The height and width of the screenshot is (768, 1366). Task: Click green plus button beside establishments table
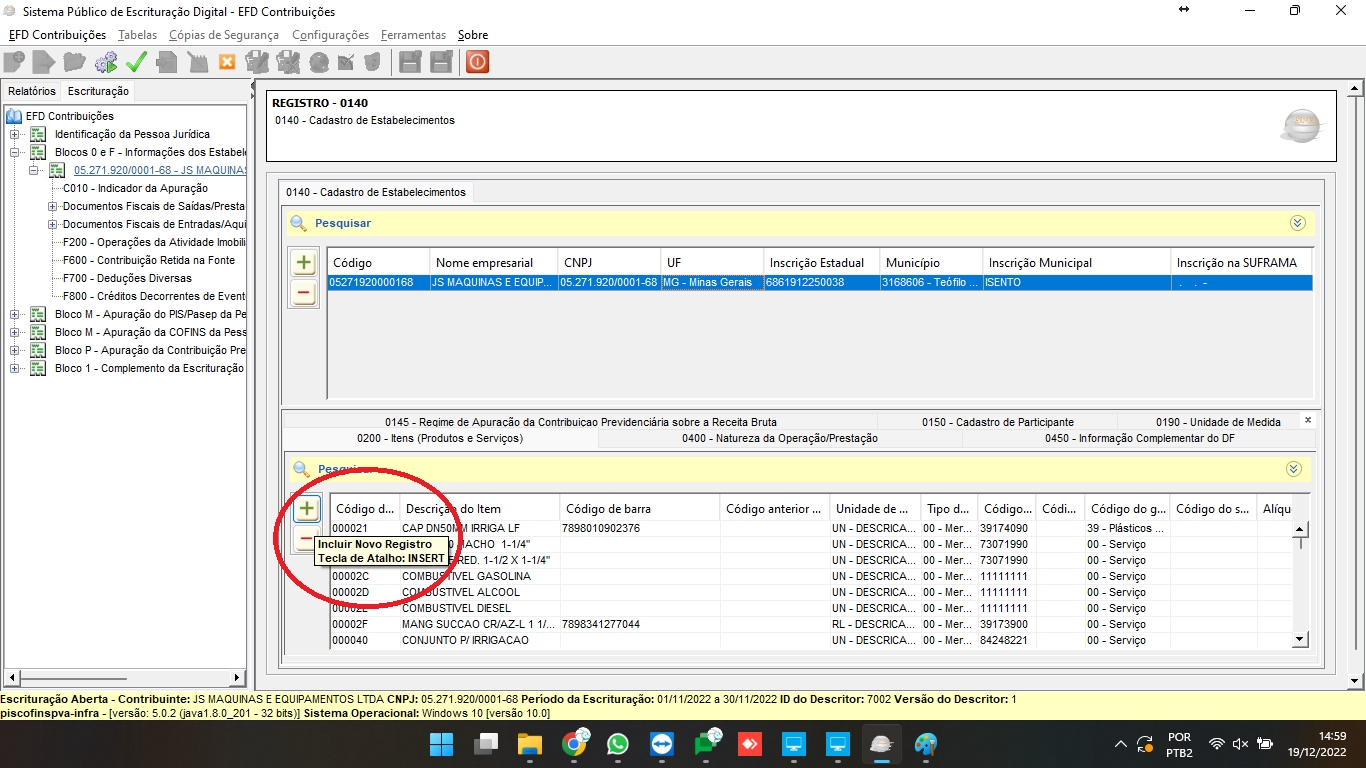[303, 263]
